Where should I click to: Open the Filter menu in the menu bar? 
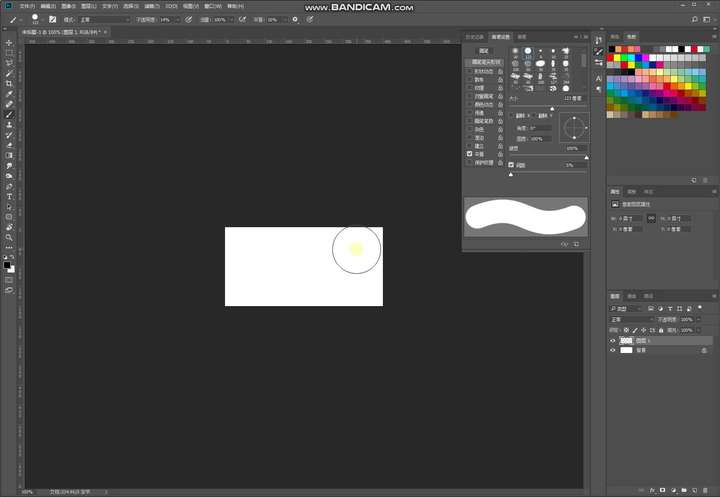point(152,6)
